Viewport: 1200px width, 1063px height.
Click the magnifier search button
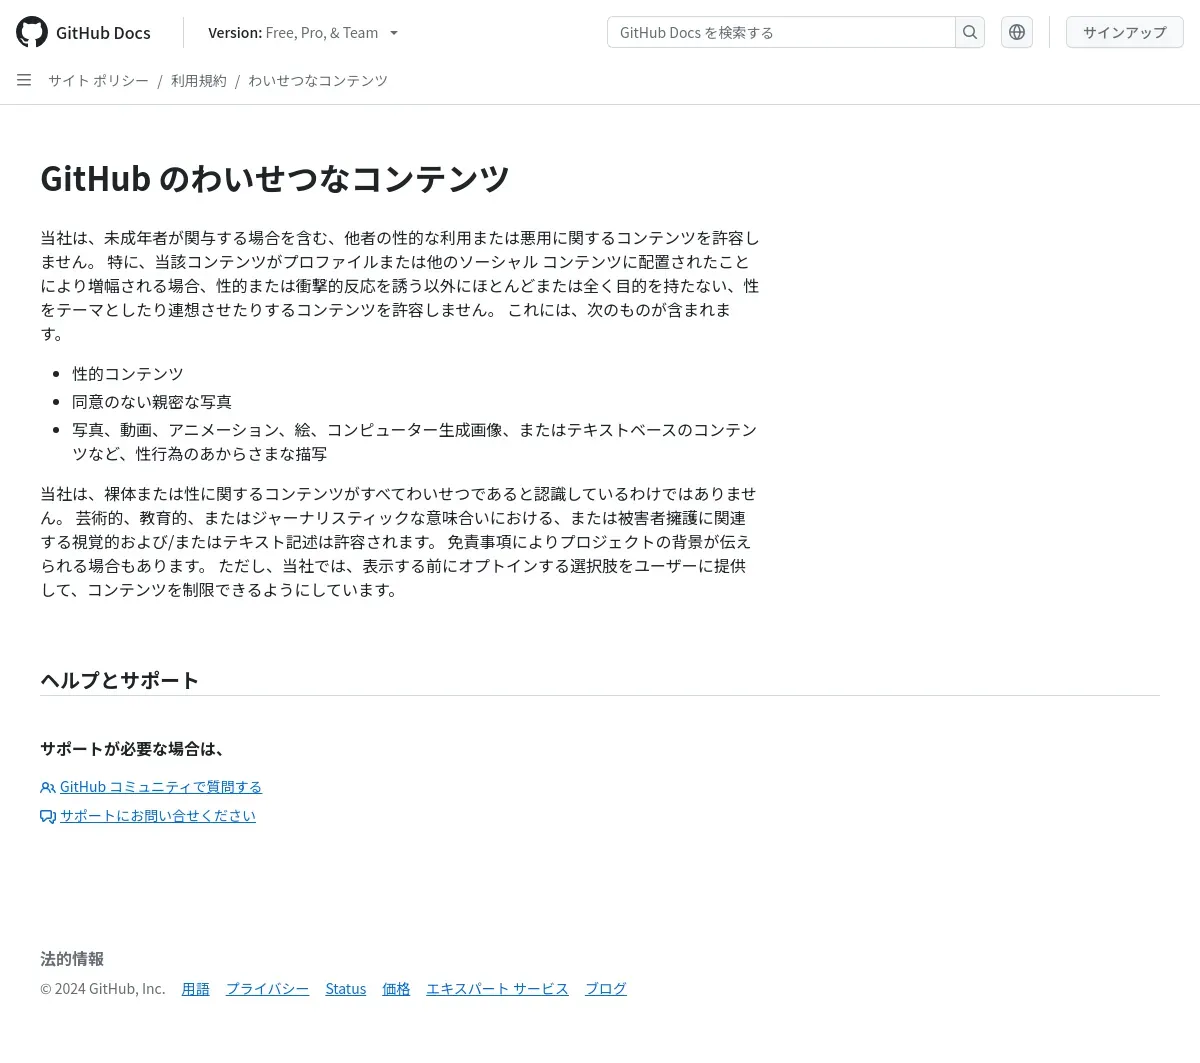pos(970,32)
